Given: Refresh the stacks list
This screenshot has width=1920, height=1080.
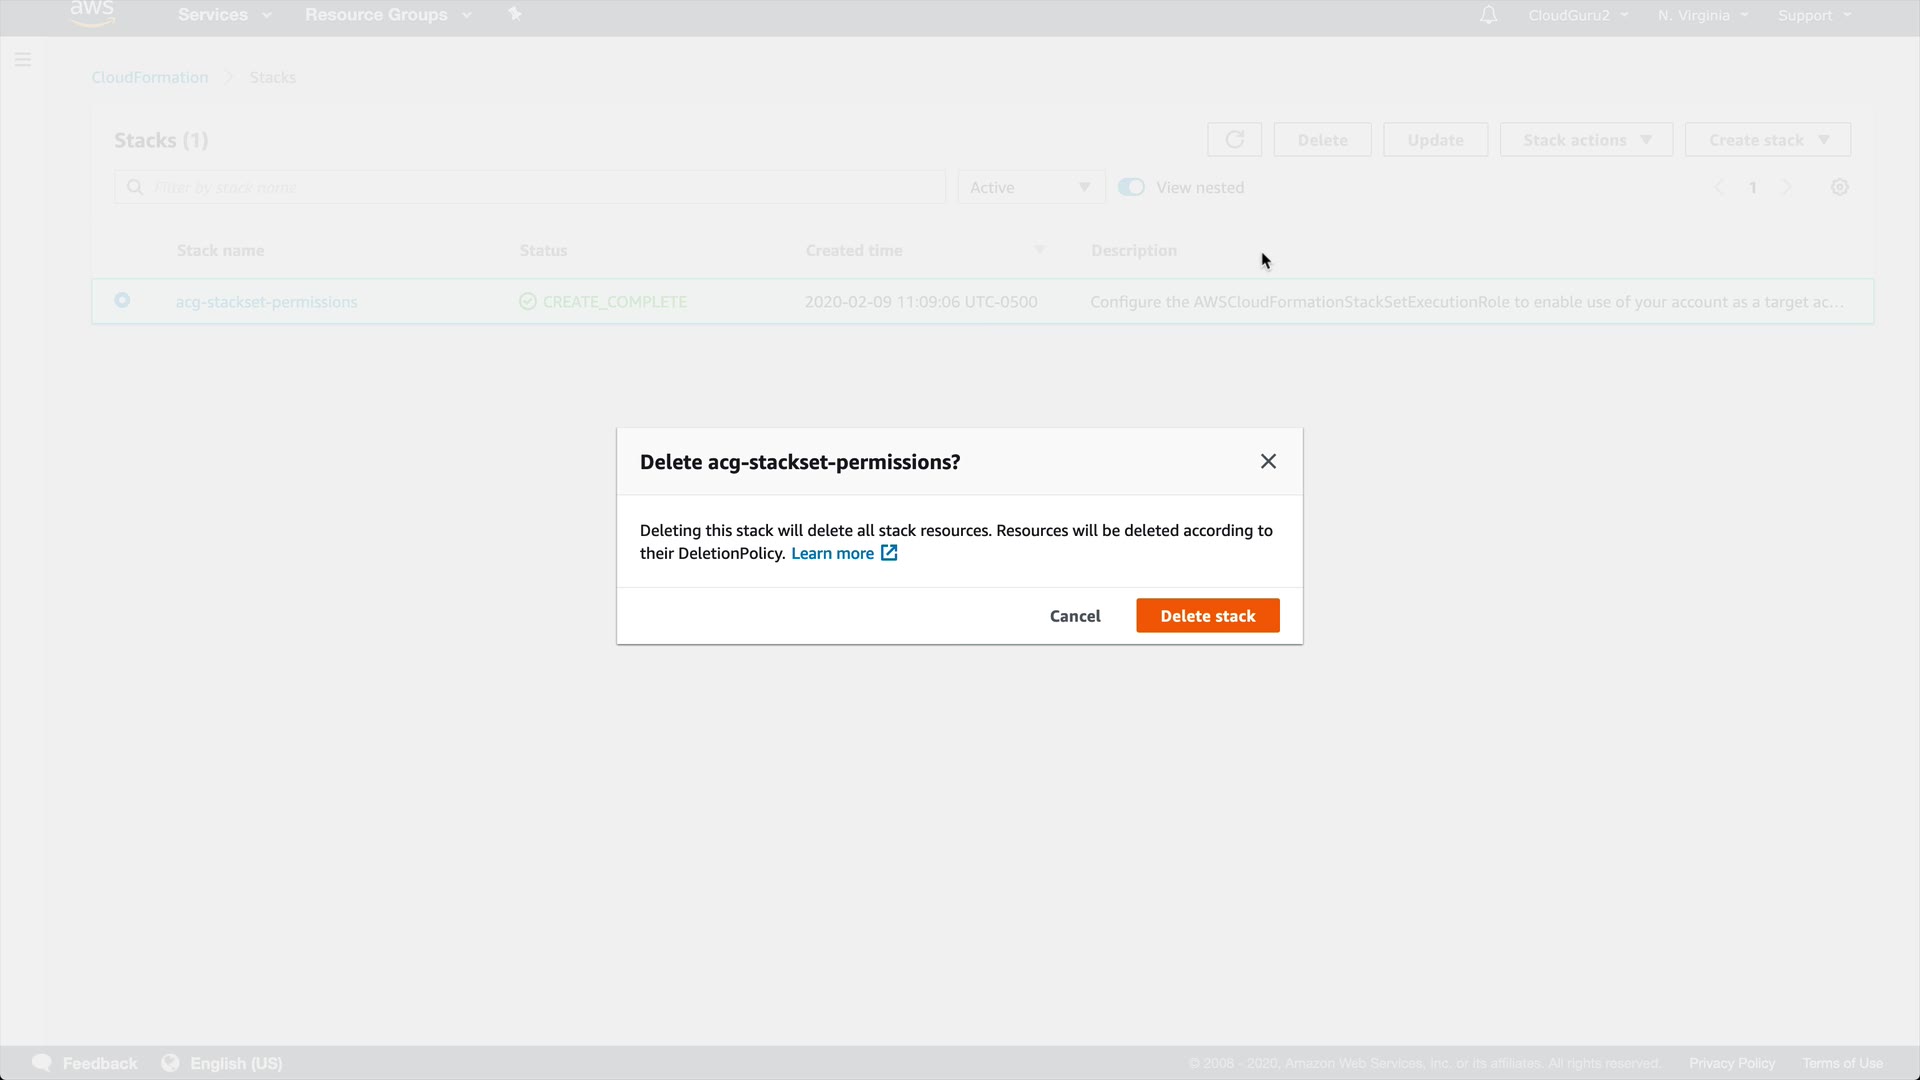Looking at the screenshot, I should [x=1234, y=140].
